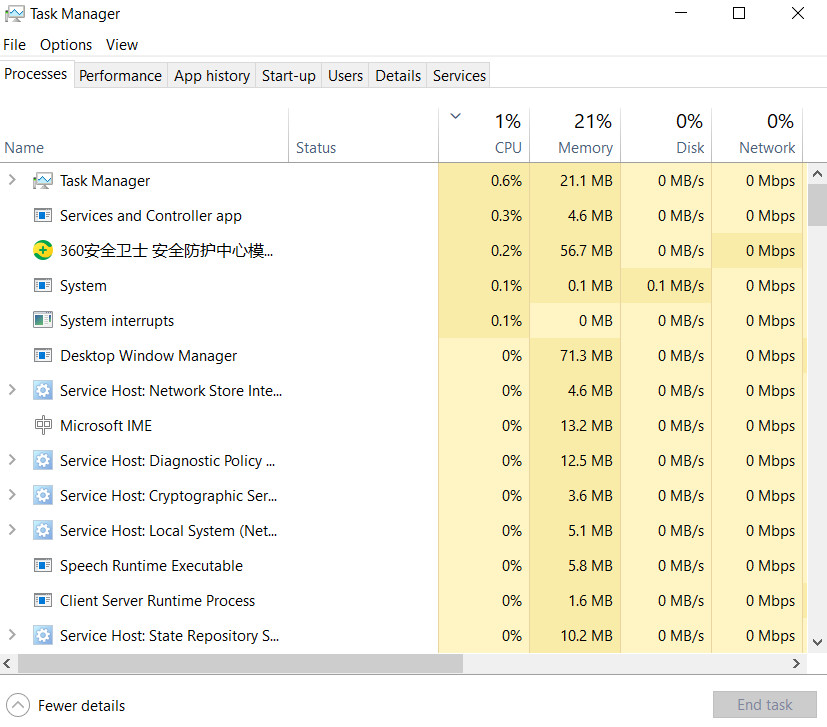Select the Speech Runtime Executable name

click(x=151, y=566)
